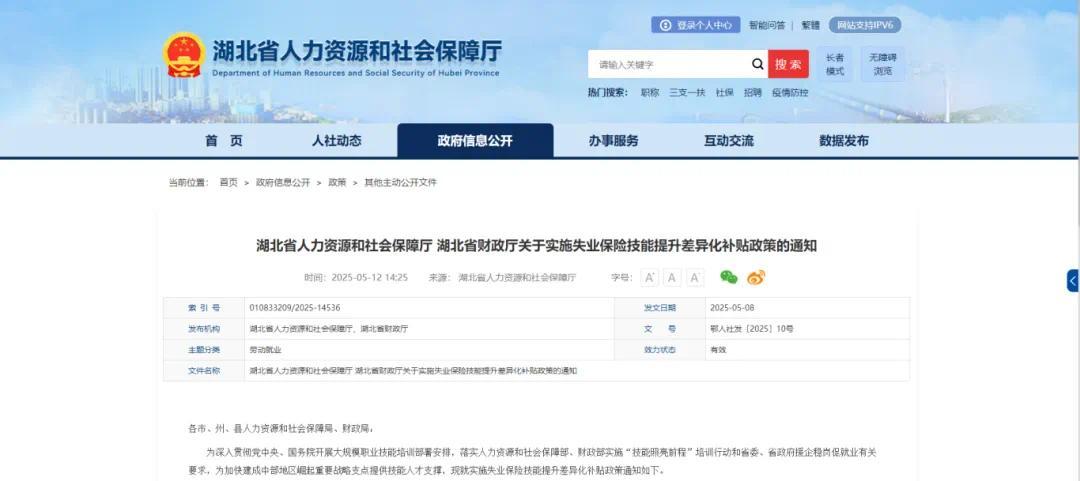Decrease font size with small A
The height and width of the screenshot is (481, 1080).
pos(695,278)
